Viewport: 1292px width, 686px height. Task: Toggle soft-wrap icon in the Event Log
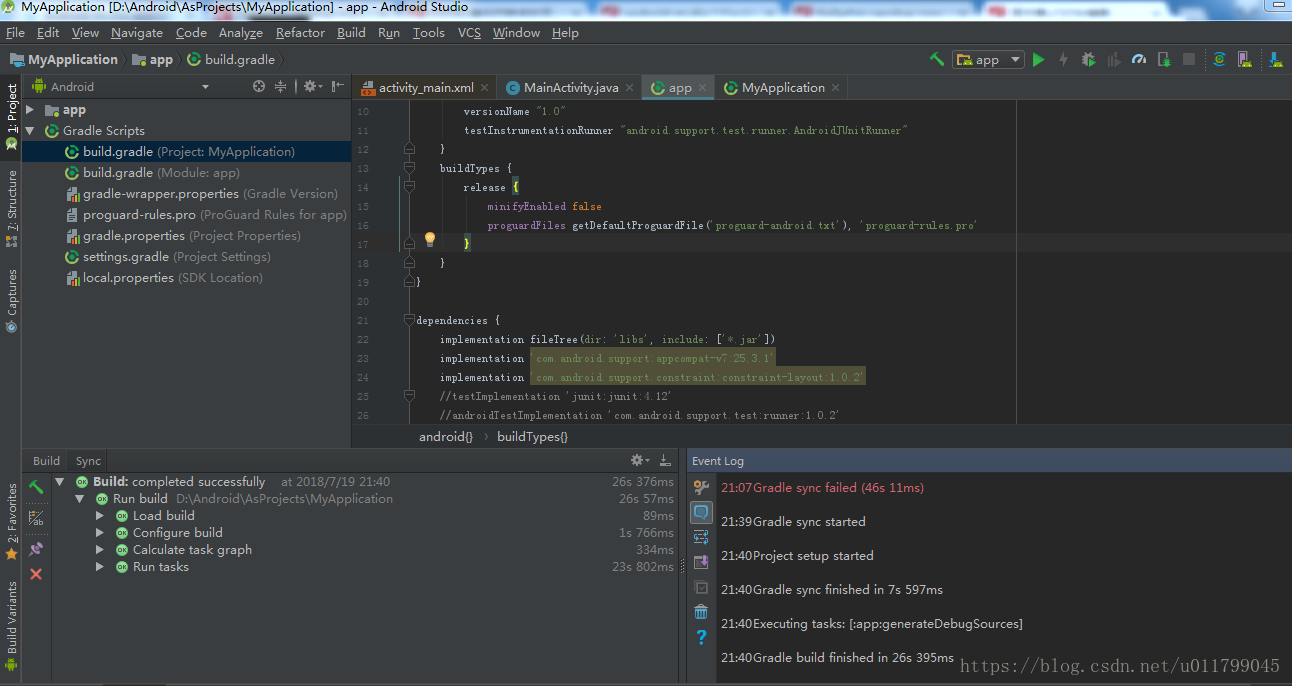[701, 537]
